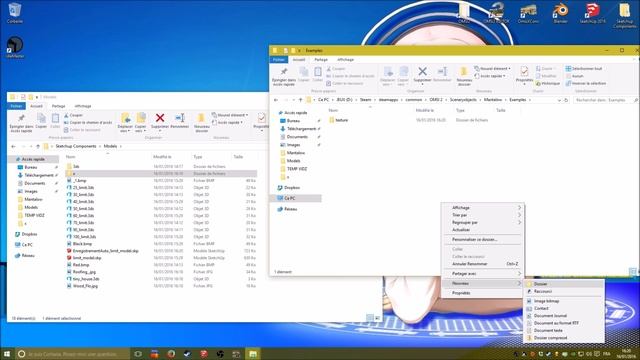Select Image bitmap in Nouveau submenu

coord(564,301)
